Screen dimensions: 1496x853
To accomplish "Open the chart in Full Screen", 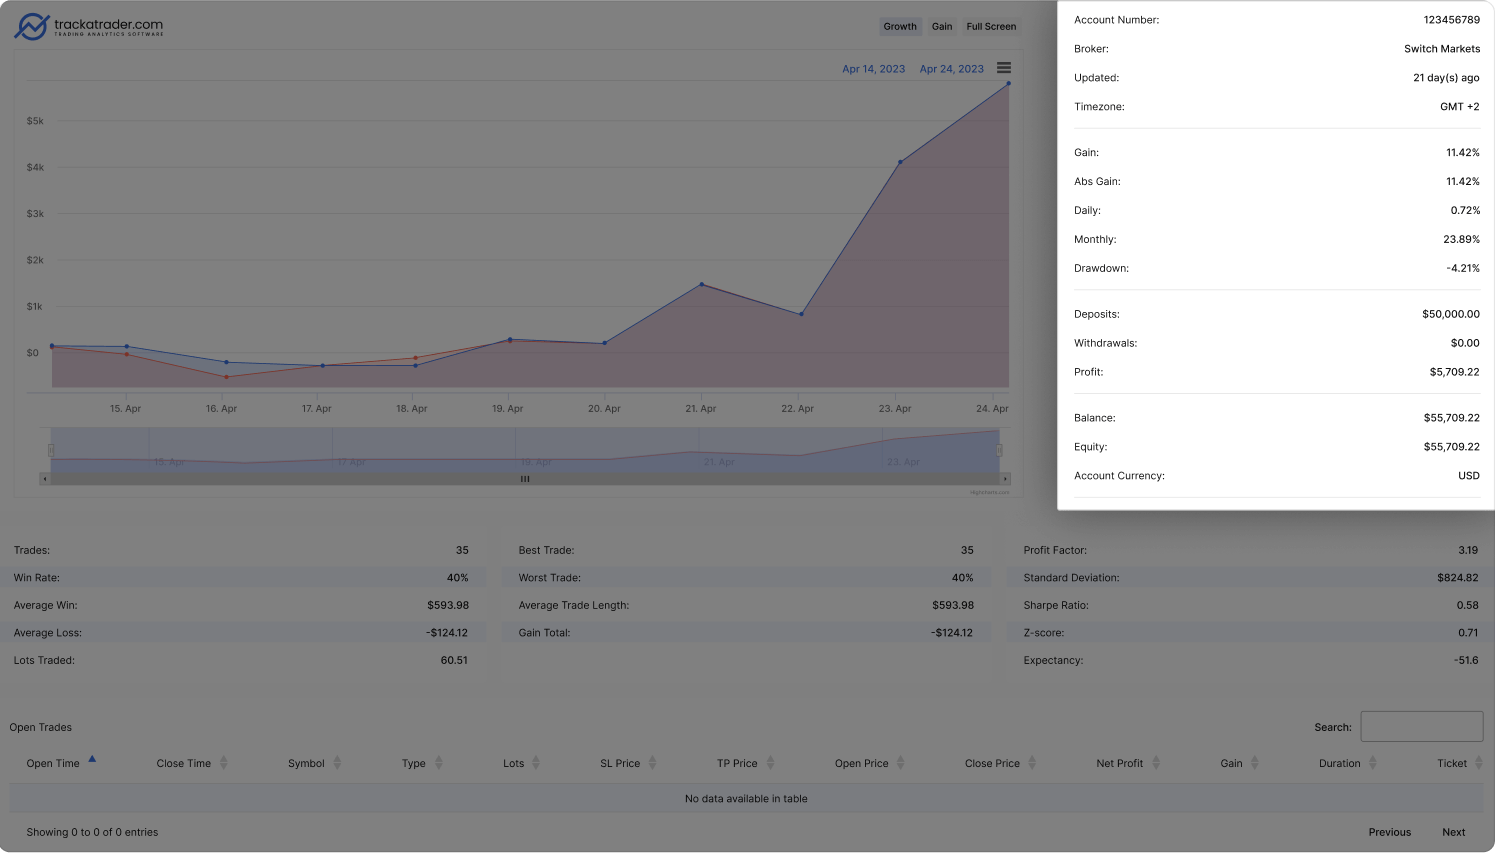I will (990, 27).
